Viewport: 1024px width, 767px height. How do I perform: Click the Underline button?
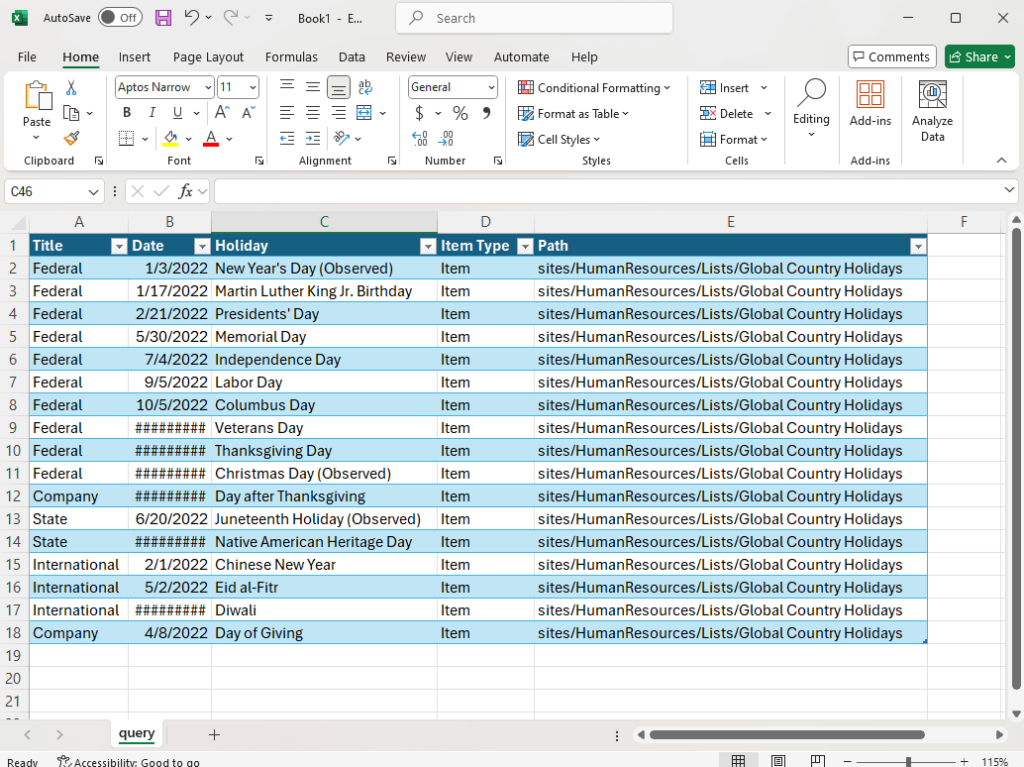pos(177,112)
